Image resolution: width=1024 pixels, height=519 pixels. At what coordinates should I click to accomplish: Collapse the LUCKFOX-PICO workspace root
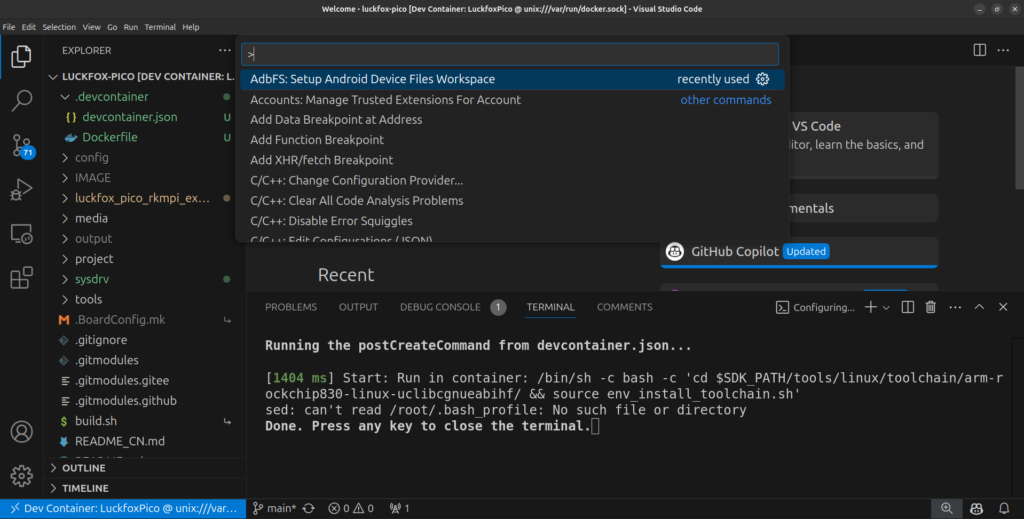click(x=145, y=76)
